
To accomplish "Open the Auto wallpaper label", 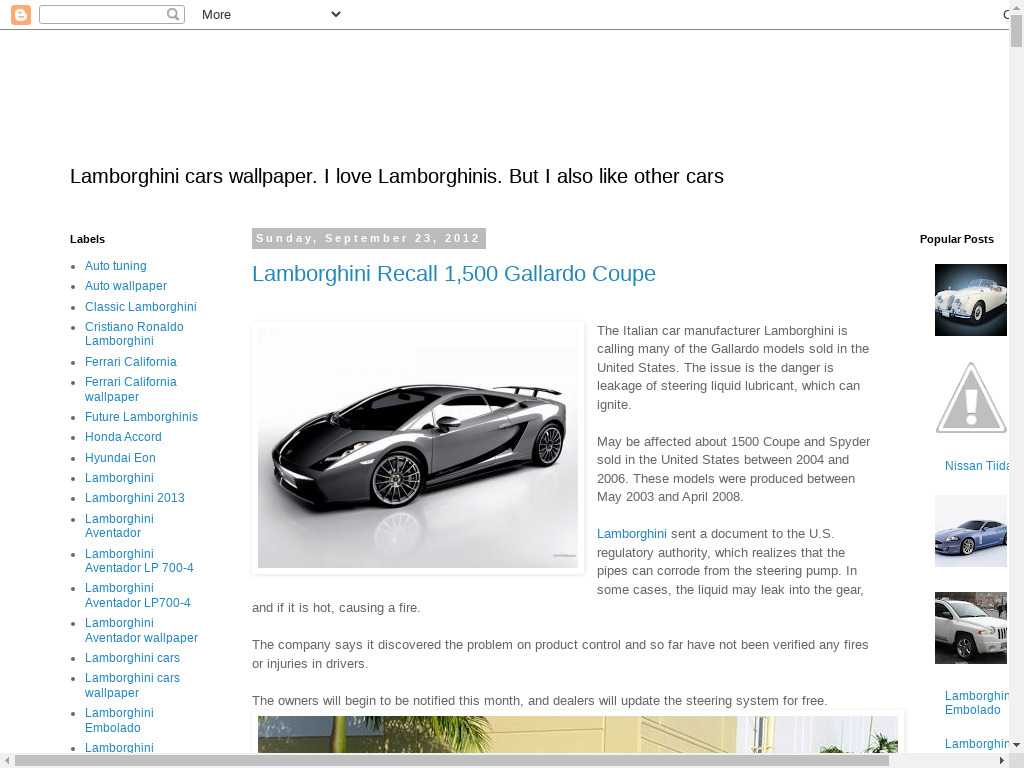I will coord(125,286).
